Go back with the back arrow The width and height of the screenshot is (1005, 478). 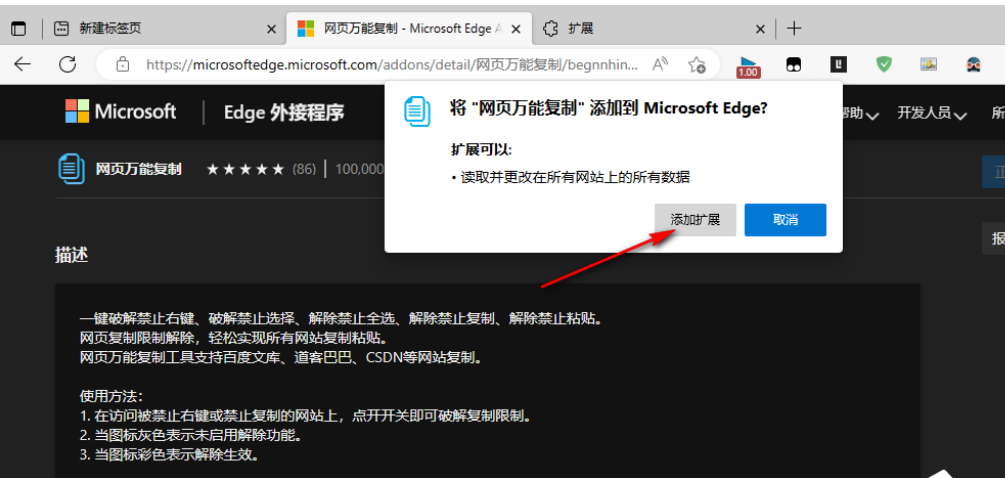22,64
